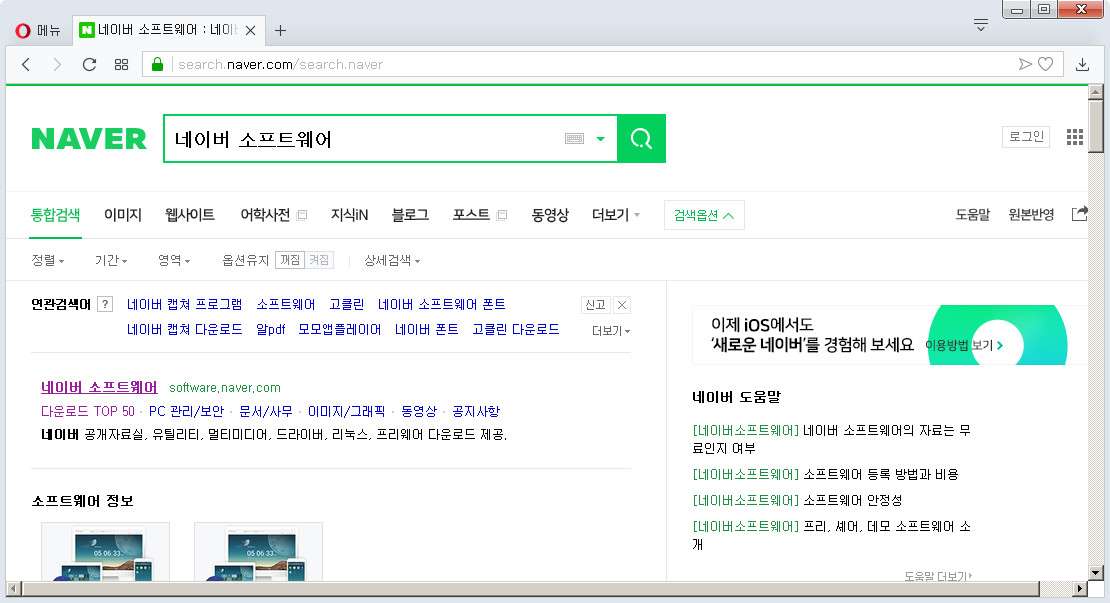Click related search 고클린
Viewport: 1110px width, 603px height.
[x=347, y=304]
